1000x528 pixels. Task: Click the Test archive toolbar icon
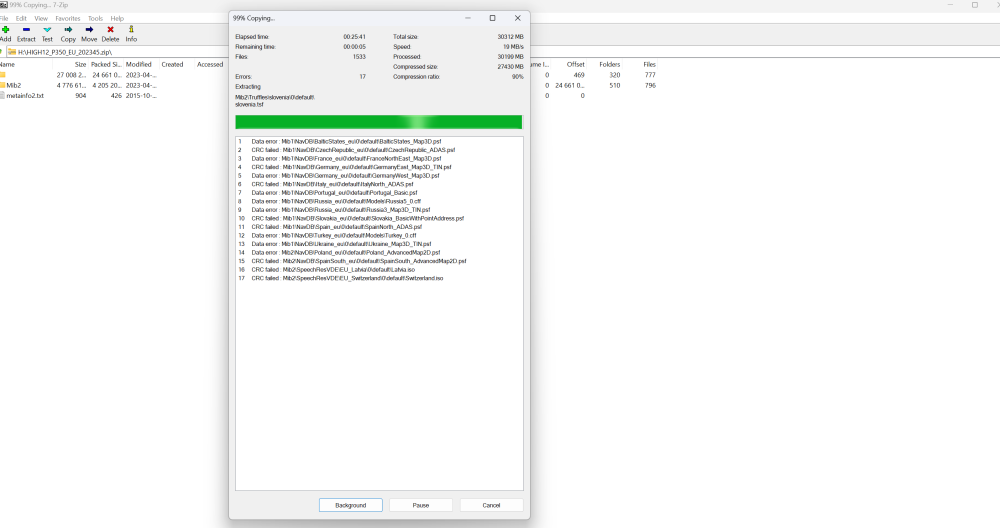pos(47,29)
